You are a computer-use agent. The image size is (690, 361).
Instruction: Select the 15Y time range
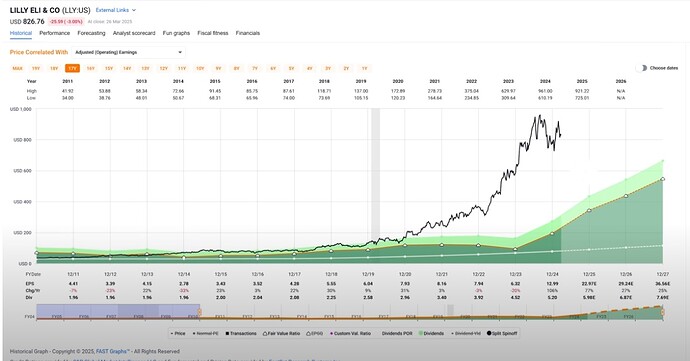(x=109, y=68)
